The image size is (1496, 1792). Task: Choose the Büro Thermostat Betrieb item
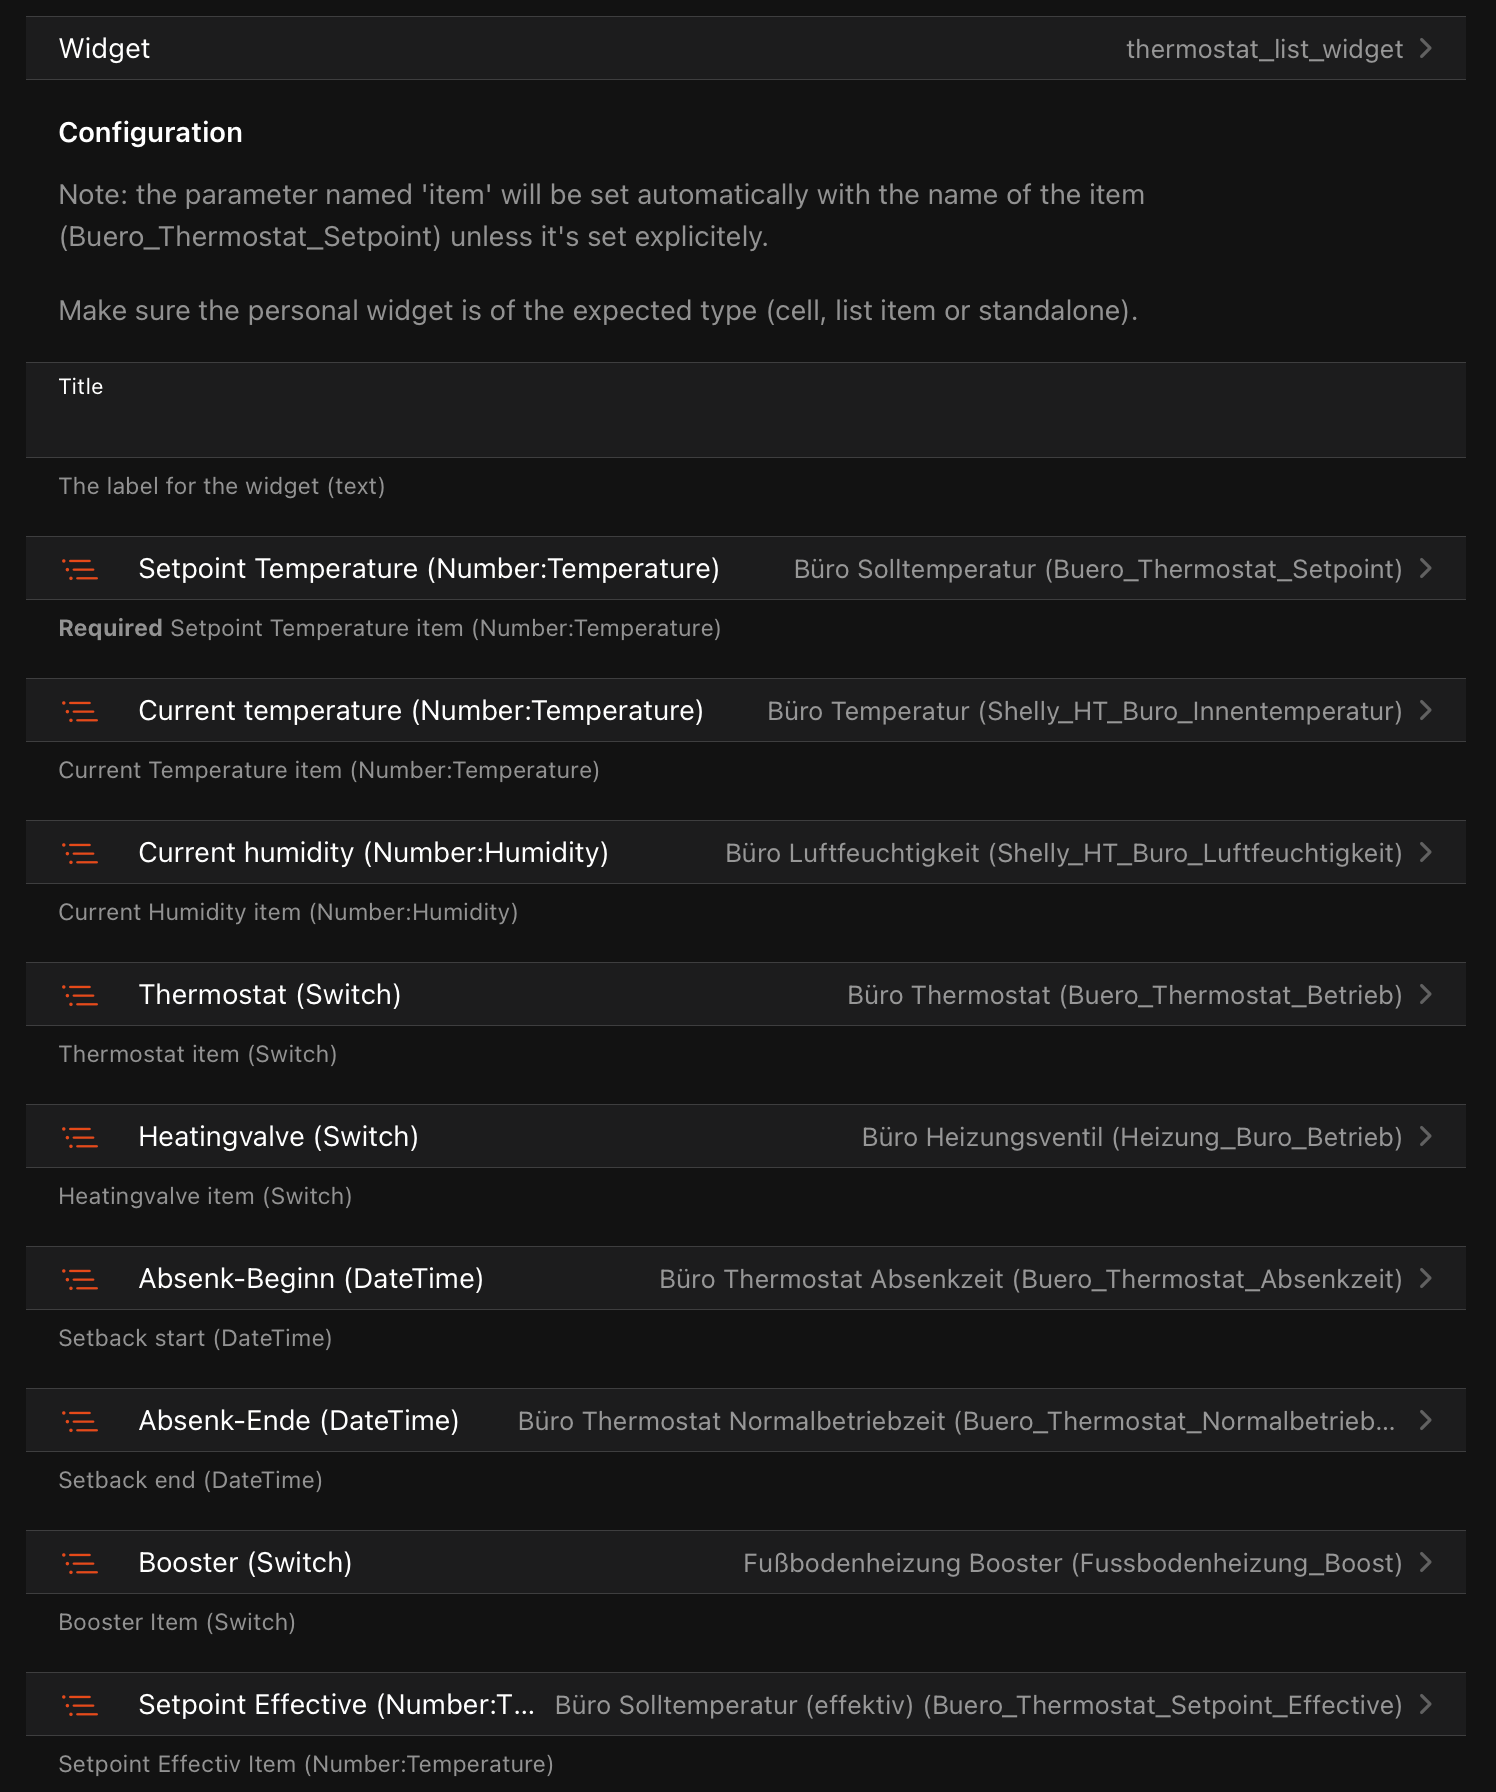pyautogui.click(x=1124, y=995)
